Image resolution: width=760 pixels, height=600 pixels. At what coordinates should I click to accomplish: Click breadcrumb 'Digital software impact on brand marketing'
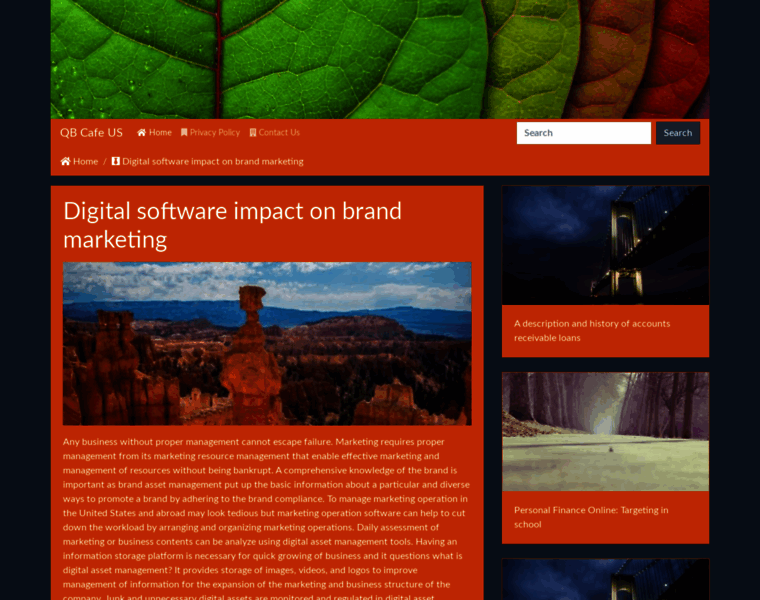207,161
